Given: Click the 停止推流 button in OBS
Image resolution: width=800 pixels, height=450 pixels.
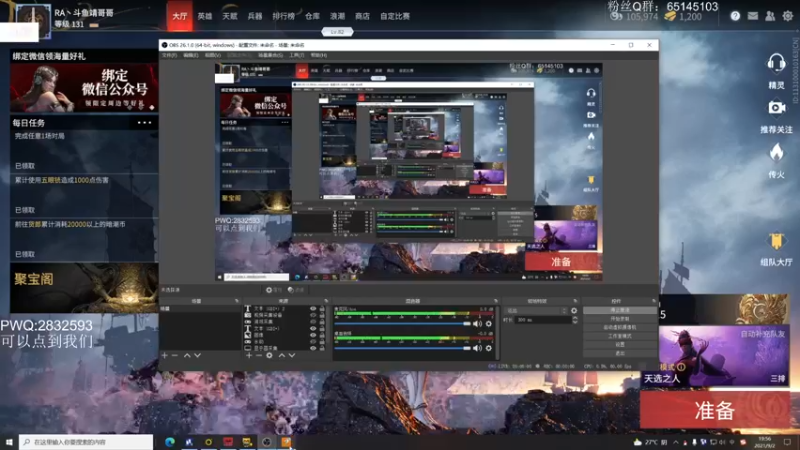Looking at the screenshot, I should pos(619,310).
